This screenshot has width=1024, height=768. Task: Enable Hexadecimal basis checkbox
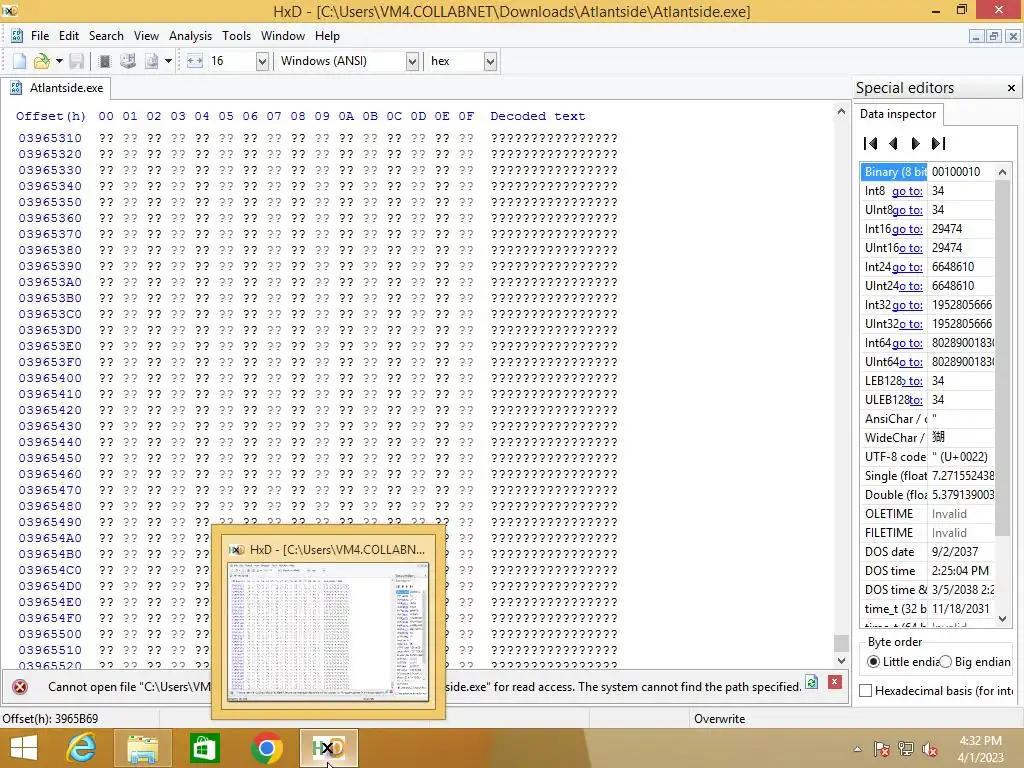[865, 690]
